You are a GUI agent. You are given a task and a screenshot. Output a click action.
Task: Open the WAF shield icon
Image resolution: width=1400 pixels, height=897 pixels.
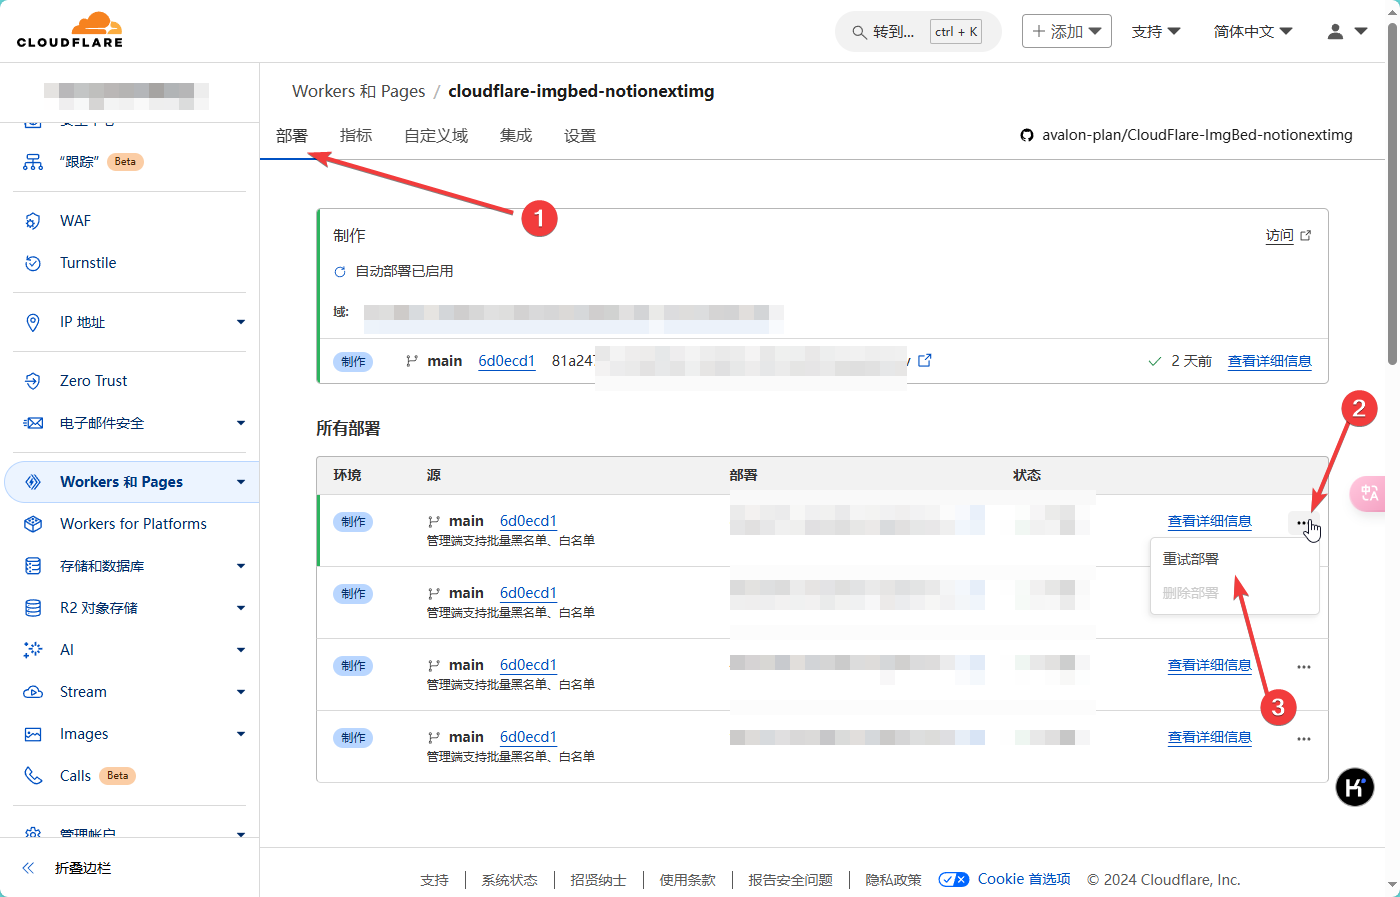pos(33,221)
